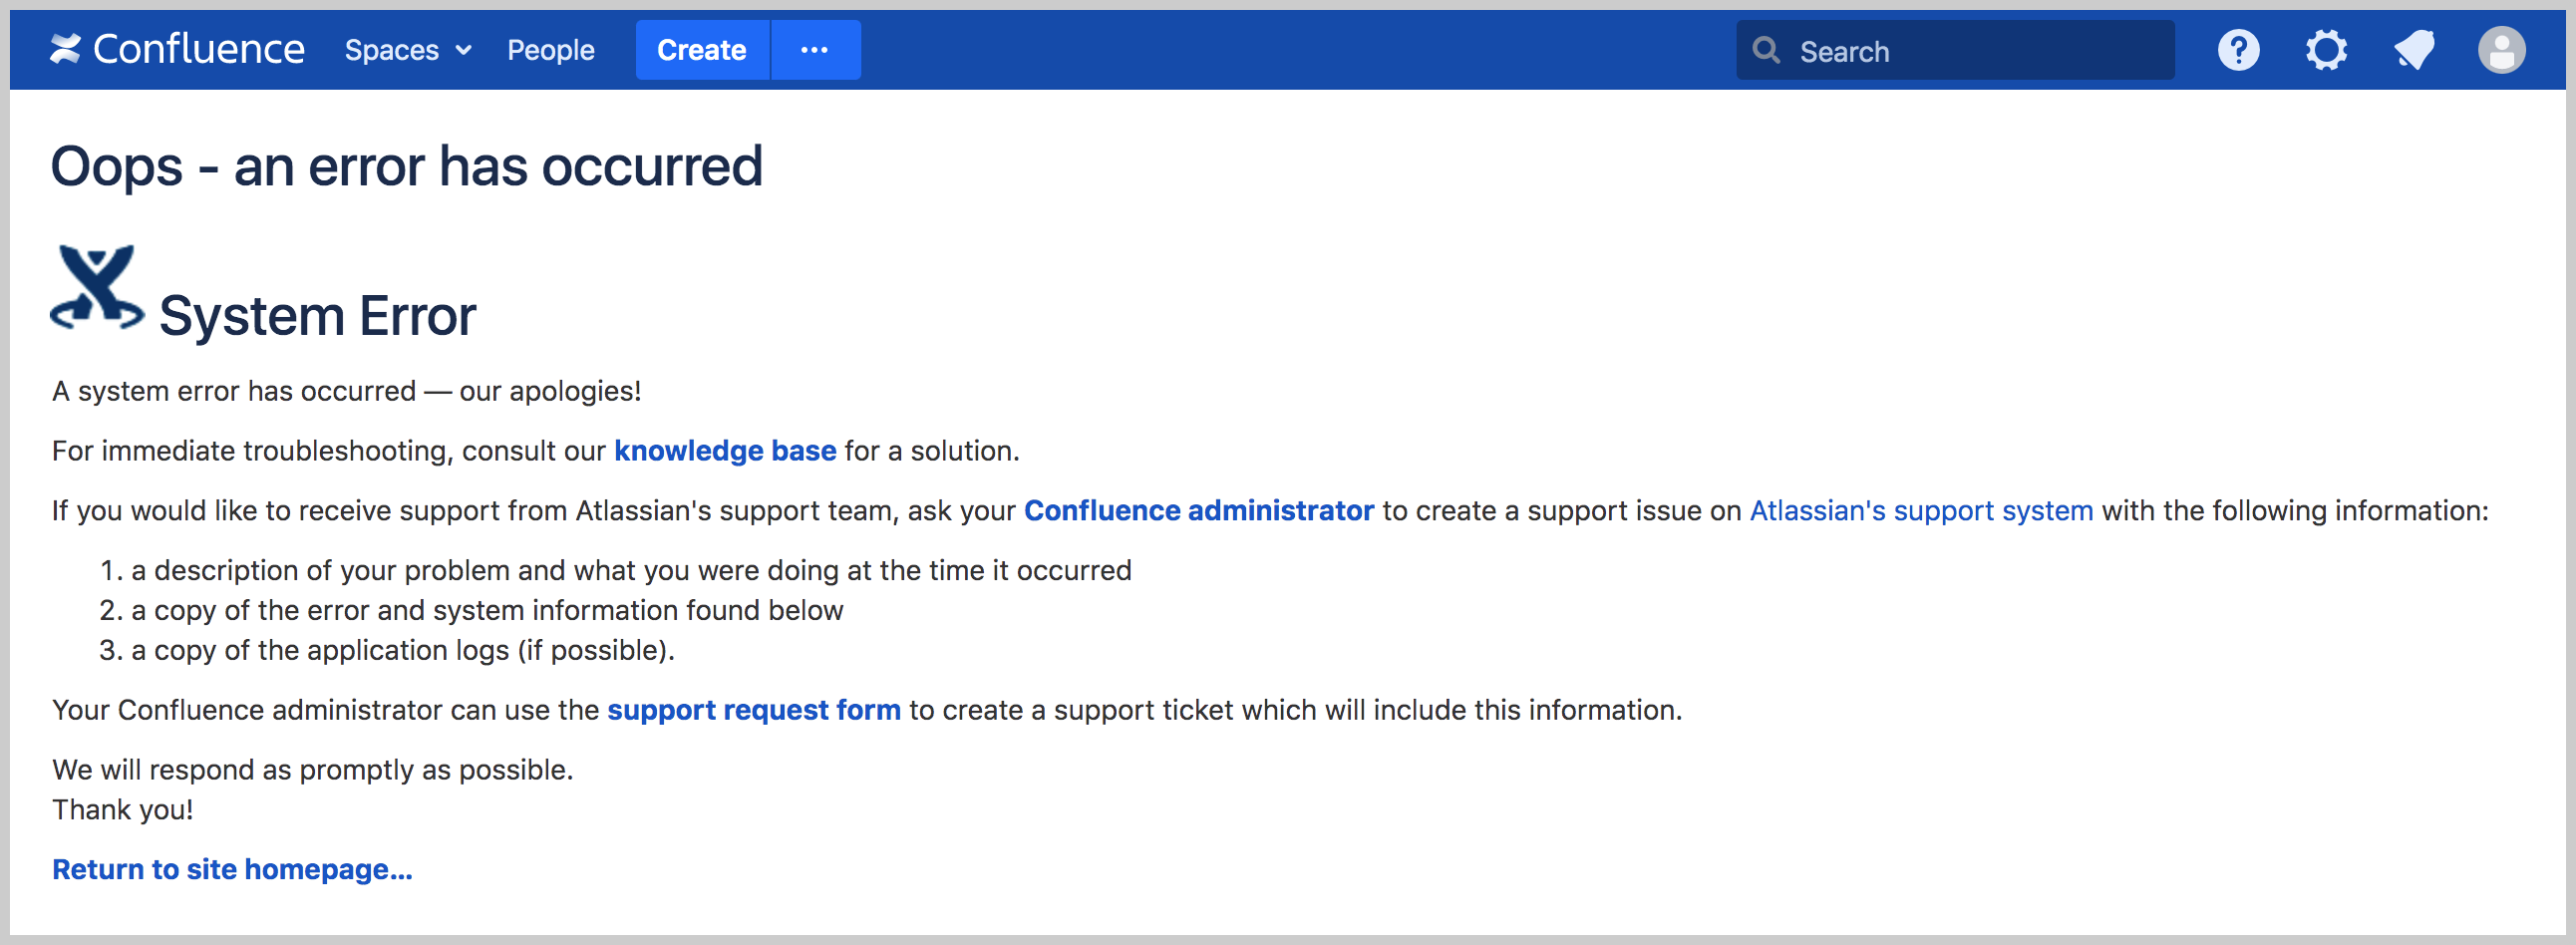The image size is (2576, 945).
Task: Click the Confluence logo in the navigation bar
Action: 176,48
